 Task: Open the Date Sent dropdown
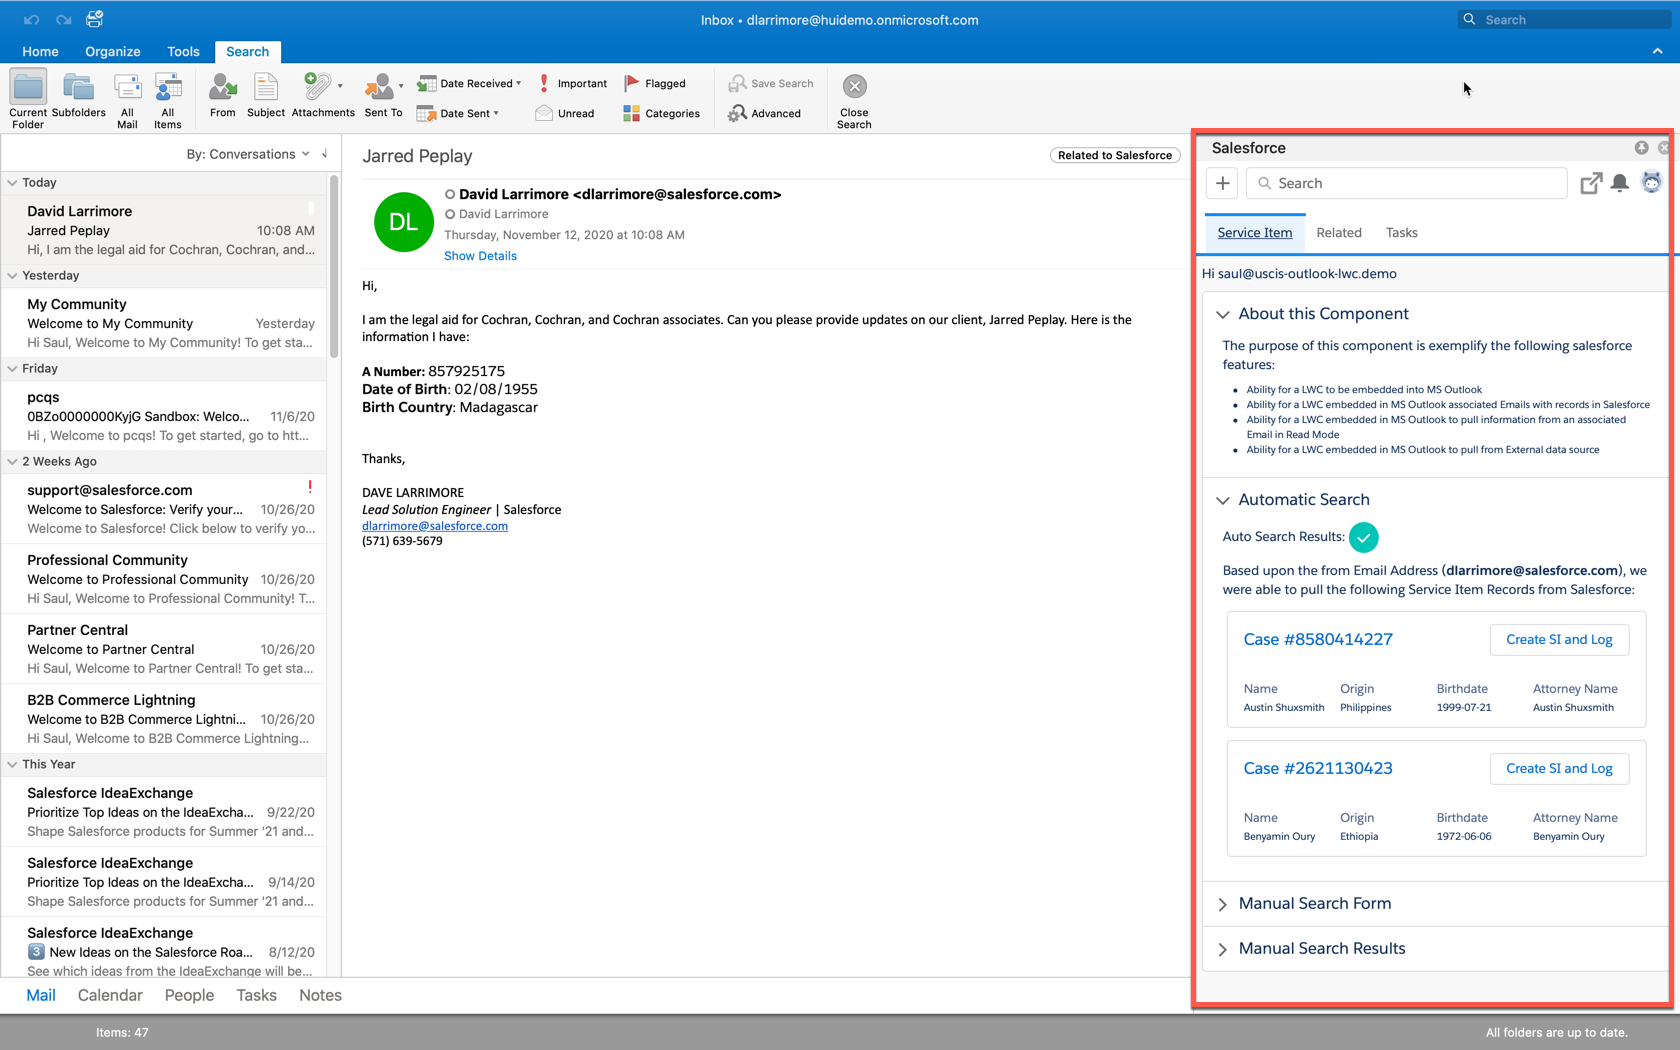458,113
